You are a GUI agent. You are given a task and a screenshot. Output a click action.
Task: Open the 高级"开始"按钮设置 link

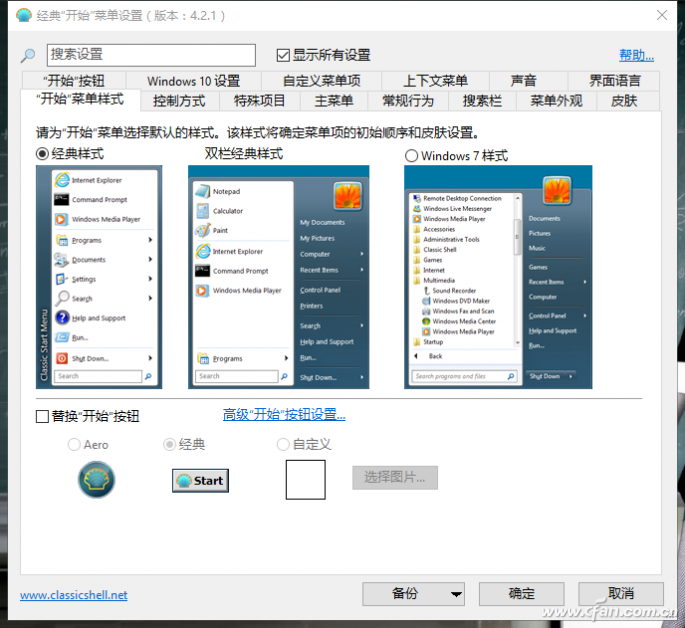tap(284, 415)
